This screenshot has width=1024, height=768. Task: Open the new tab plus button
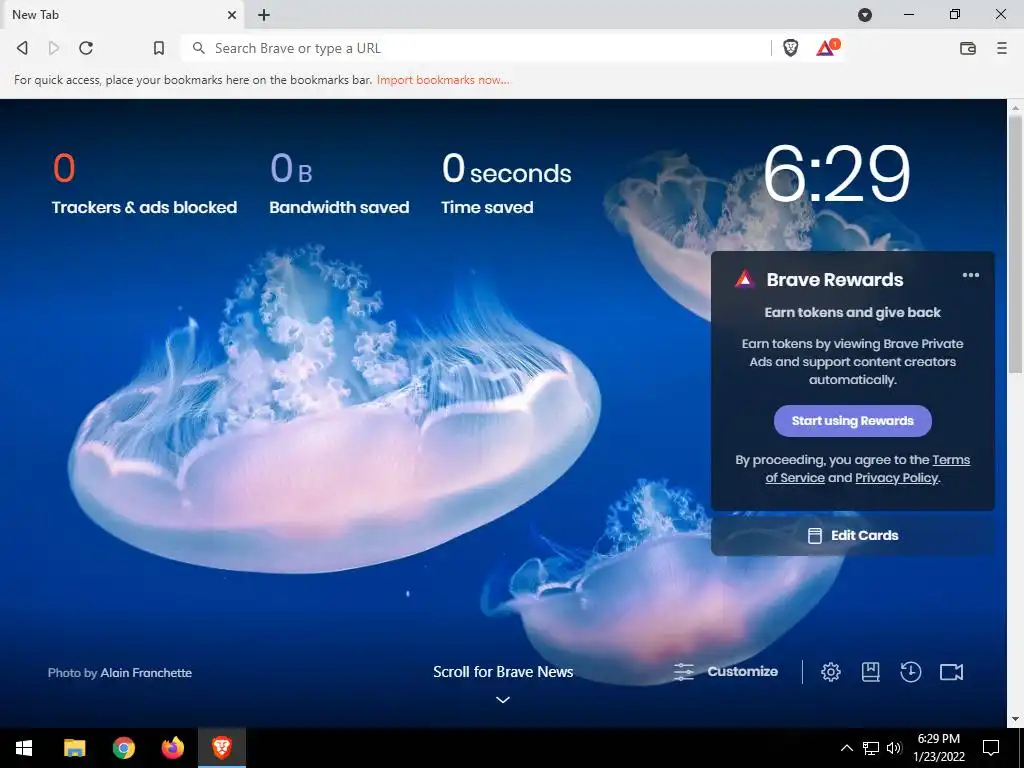[x=264, y=14]
